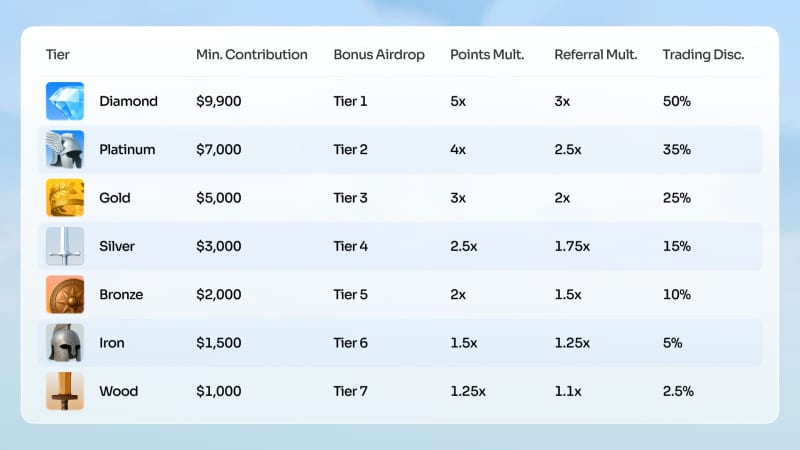Select the Tier 3 airdrop cell

[351, 198]
